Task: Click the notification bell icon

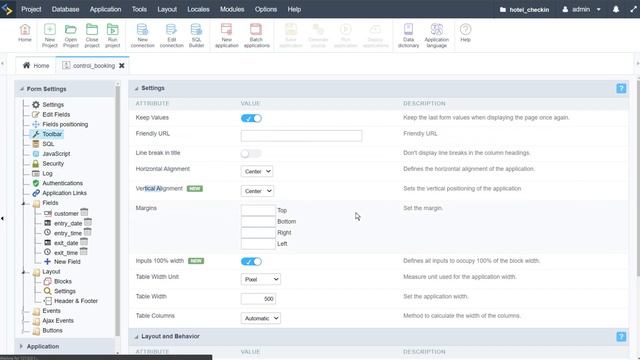Action: 616,9
